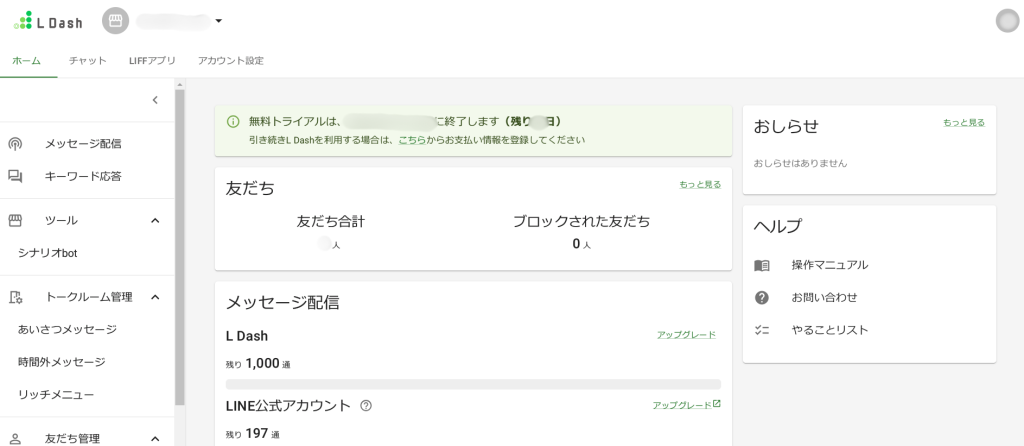The image size is (1024, 446).
Task: Open the 操作マニュアル book icon
Action: pos(762,266)
